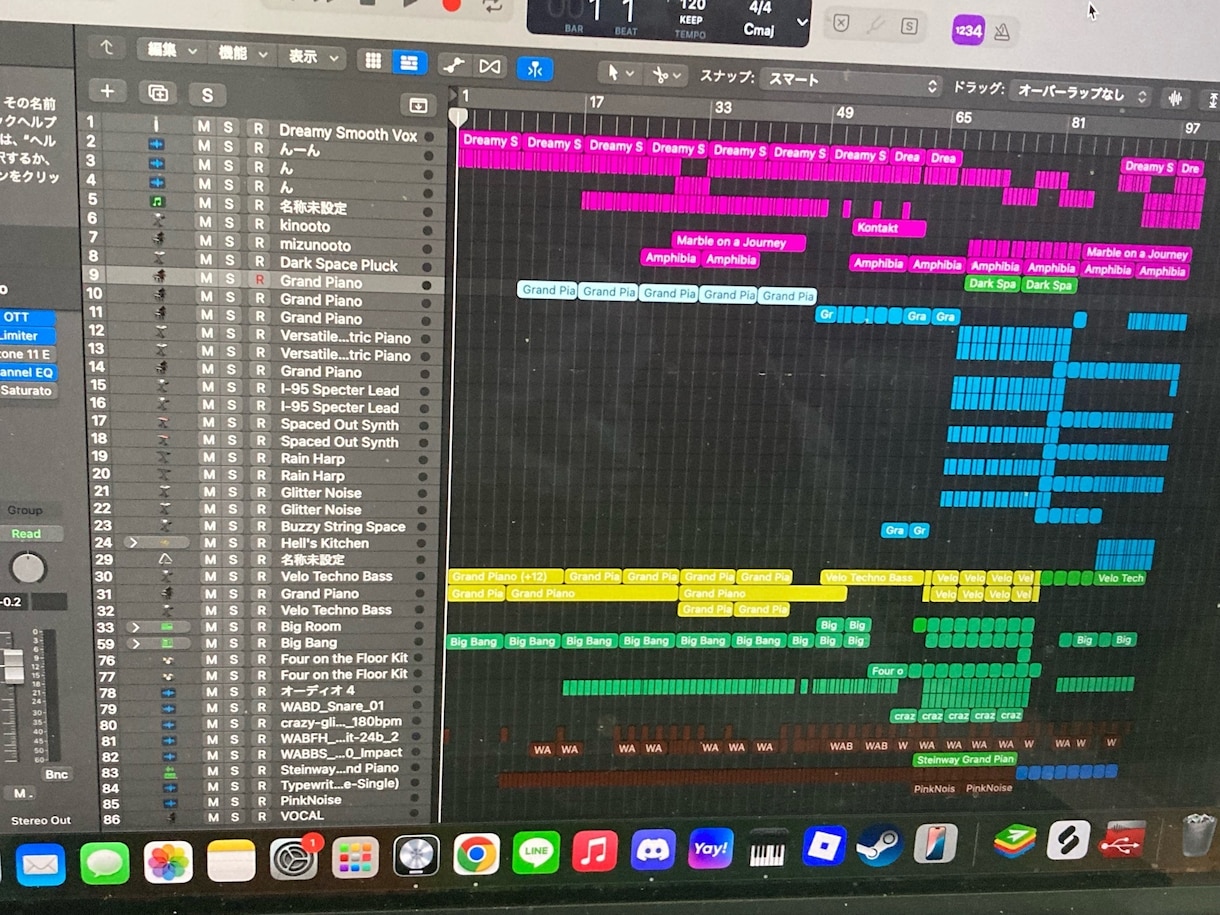Mute the Dreamy Smooth Vox track

pos(204,127)
